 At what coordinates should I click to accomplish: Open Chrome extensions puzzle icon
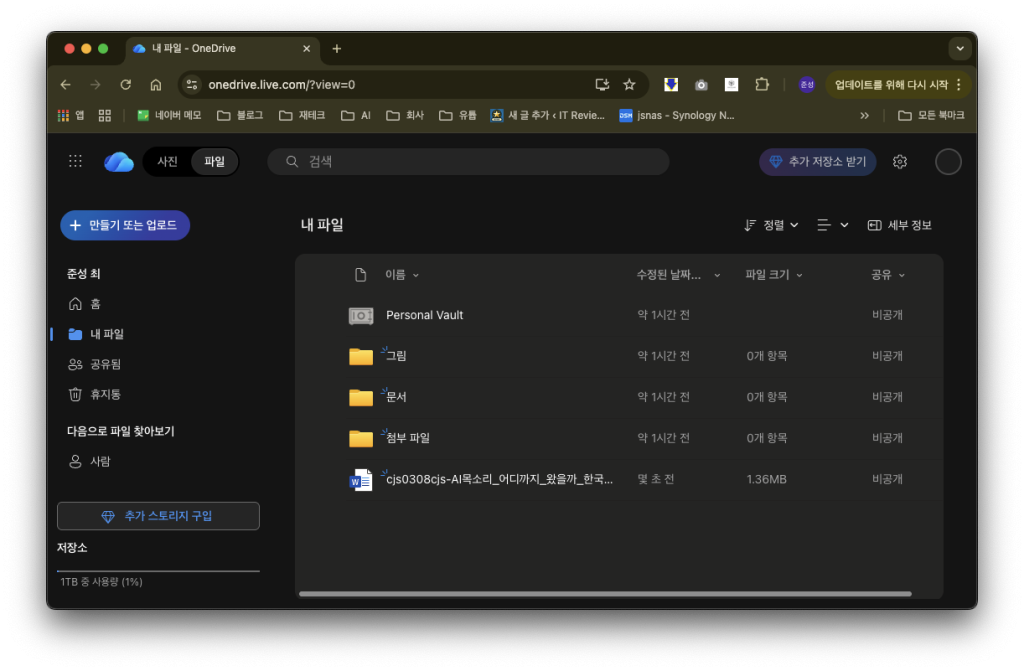[762, 85]
